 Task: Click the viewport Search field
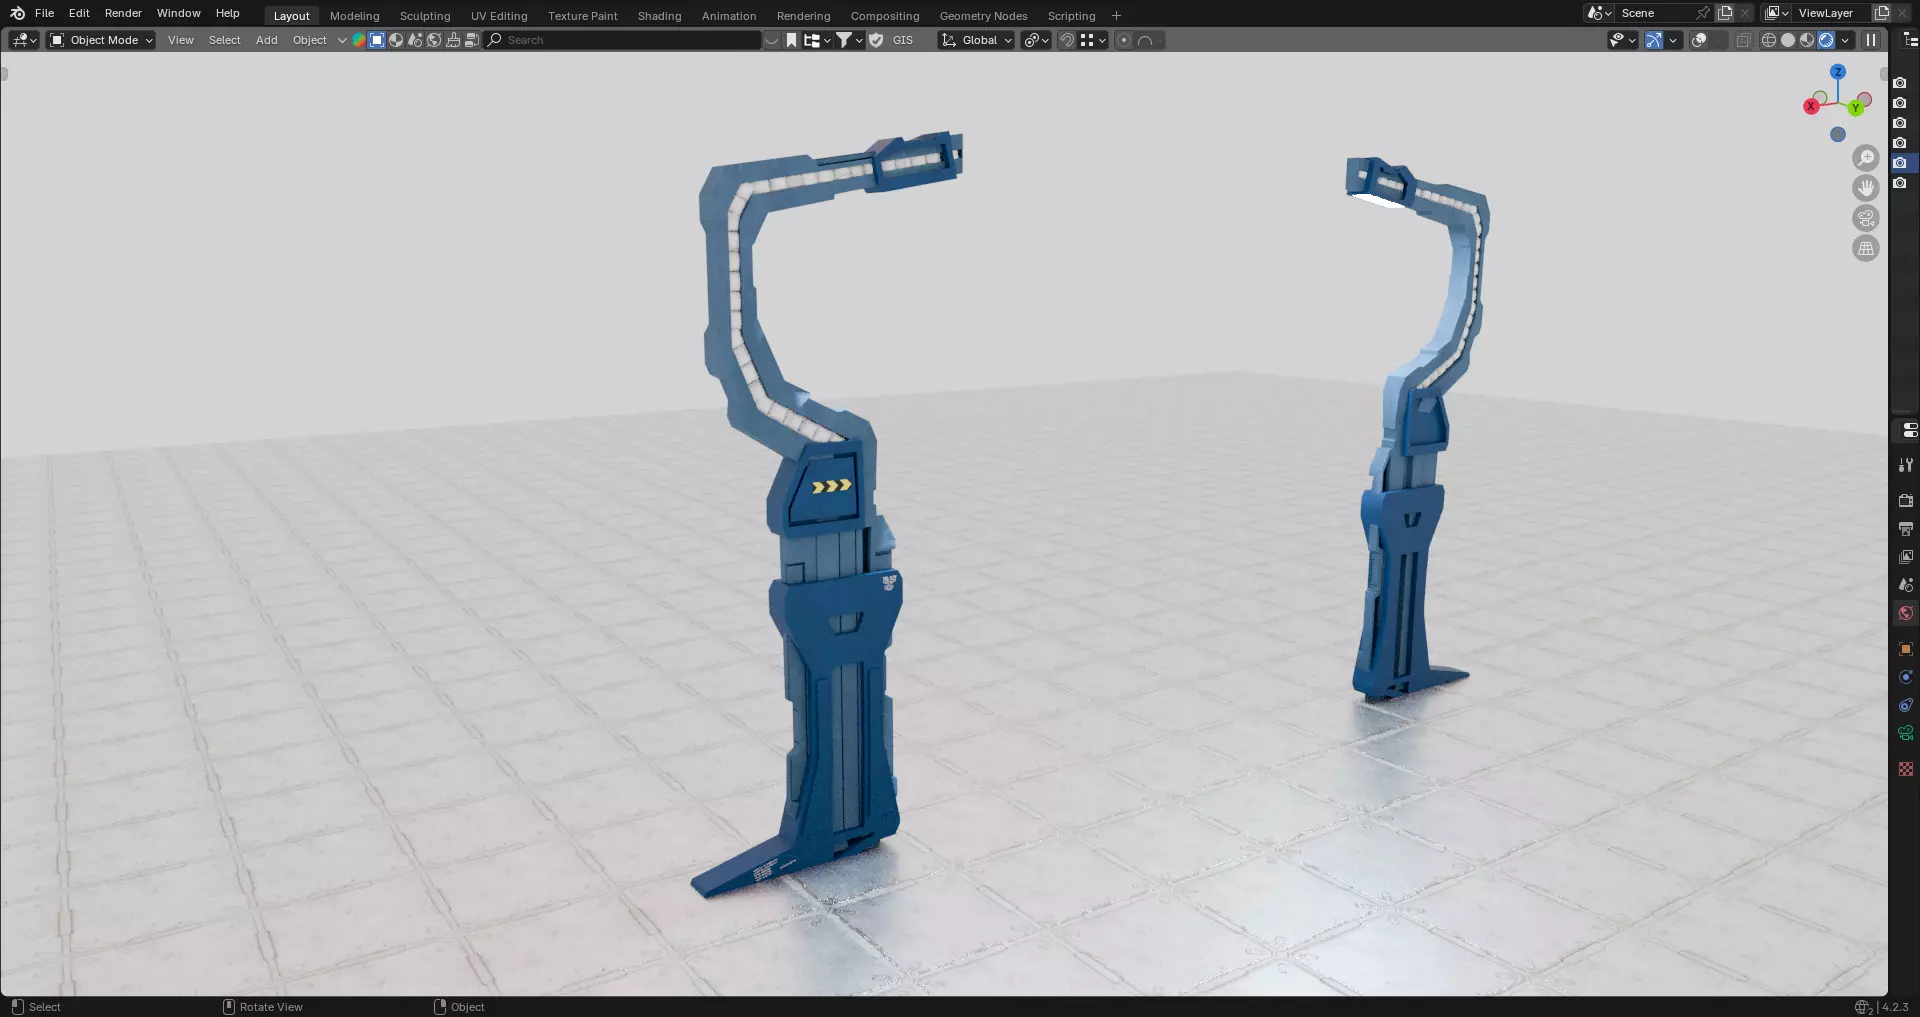[x=623, y=40]
